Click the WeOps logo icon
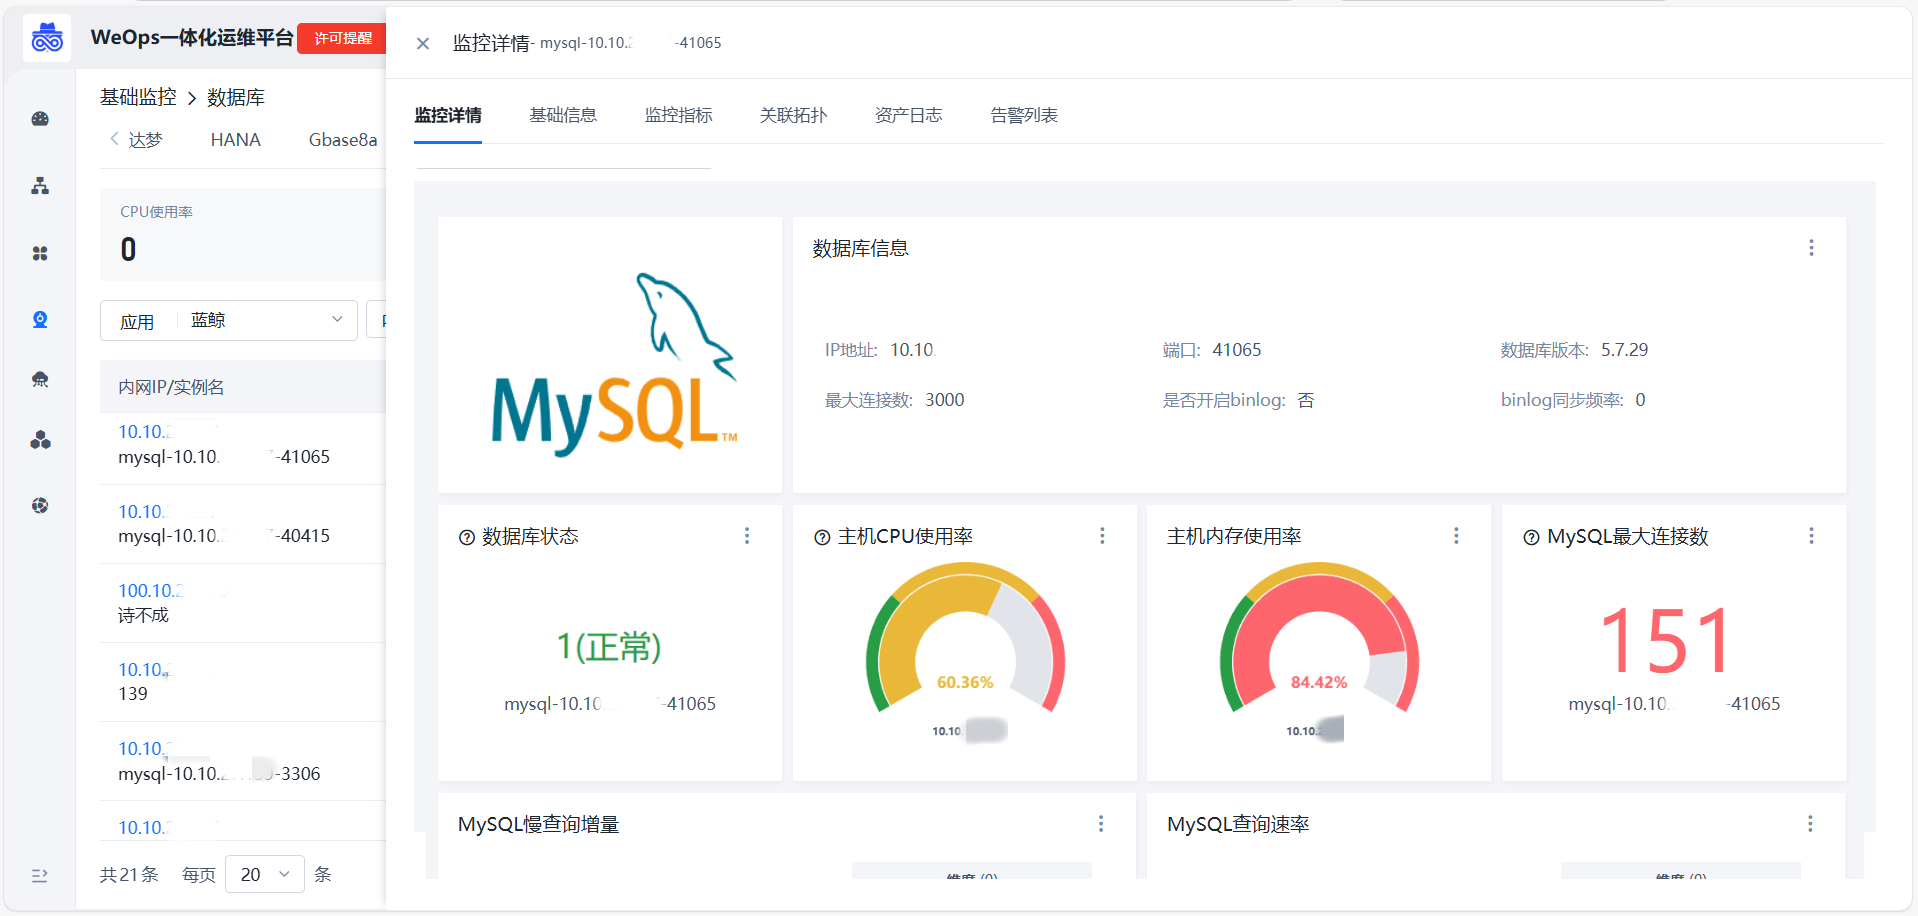The image size is (1918, 916). click(47, 39)
